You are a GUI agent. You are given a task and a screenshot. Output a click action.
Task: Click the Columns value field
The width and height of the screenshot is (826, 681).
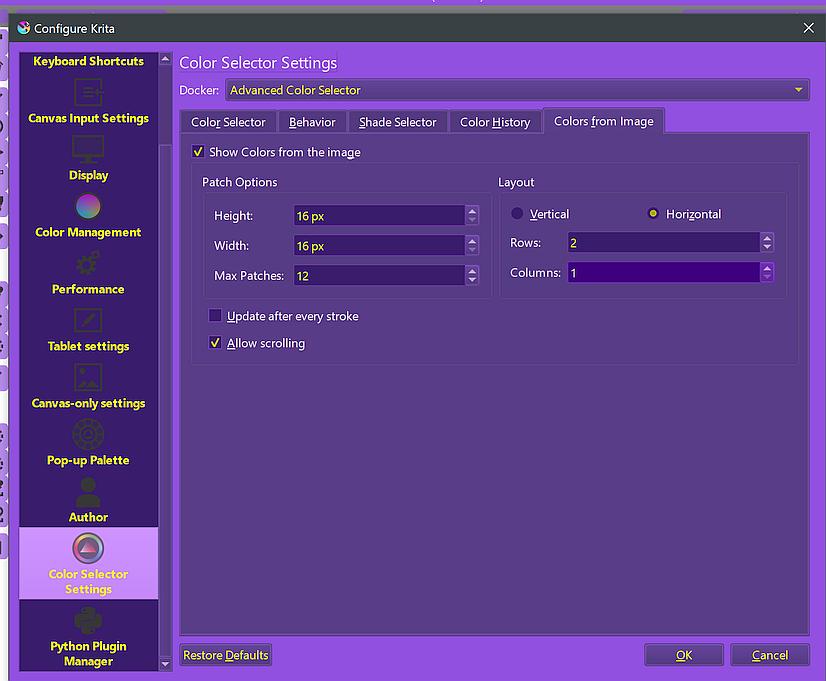pyautogui.click(x=664, y=272)
